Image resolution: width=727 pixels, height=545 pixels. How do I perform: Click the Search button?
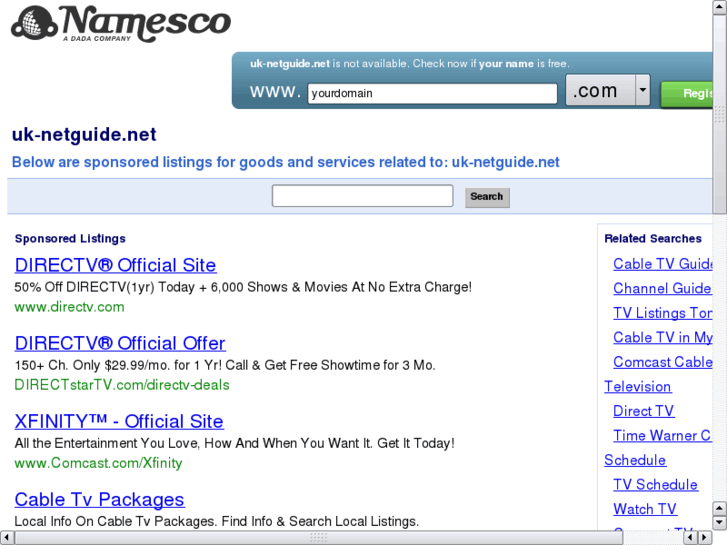coord(487,197)
